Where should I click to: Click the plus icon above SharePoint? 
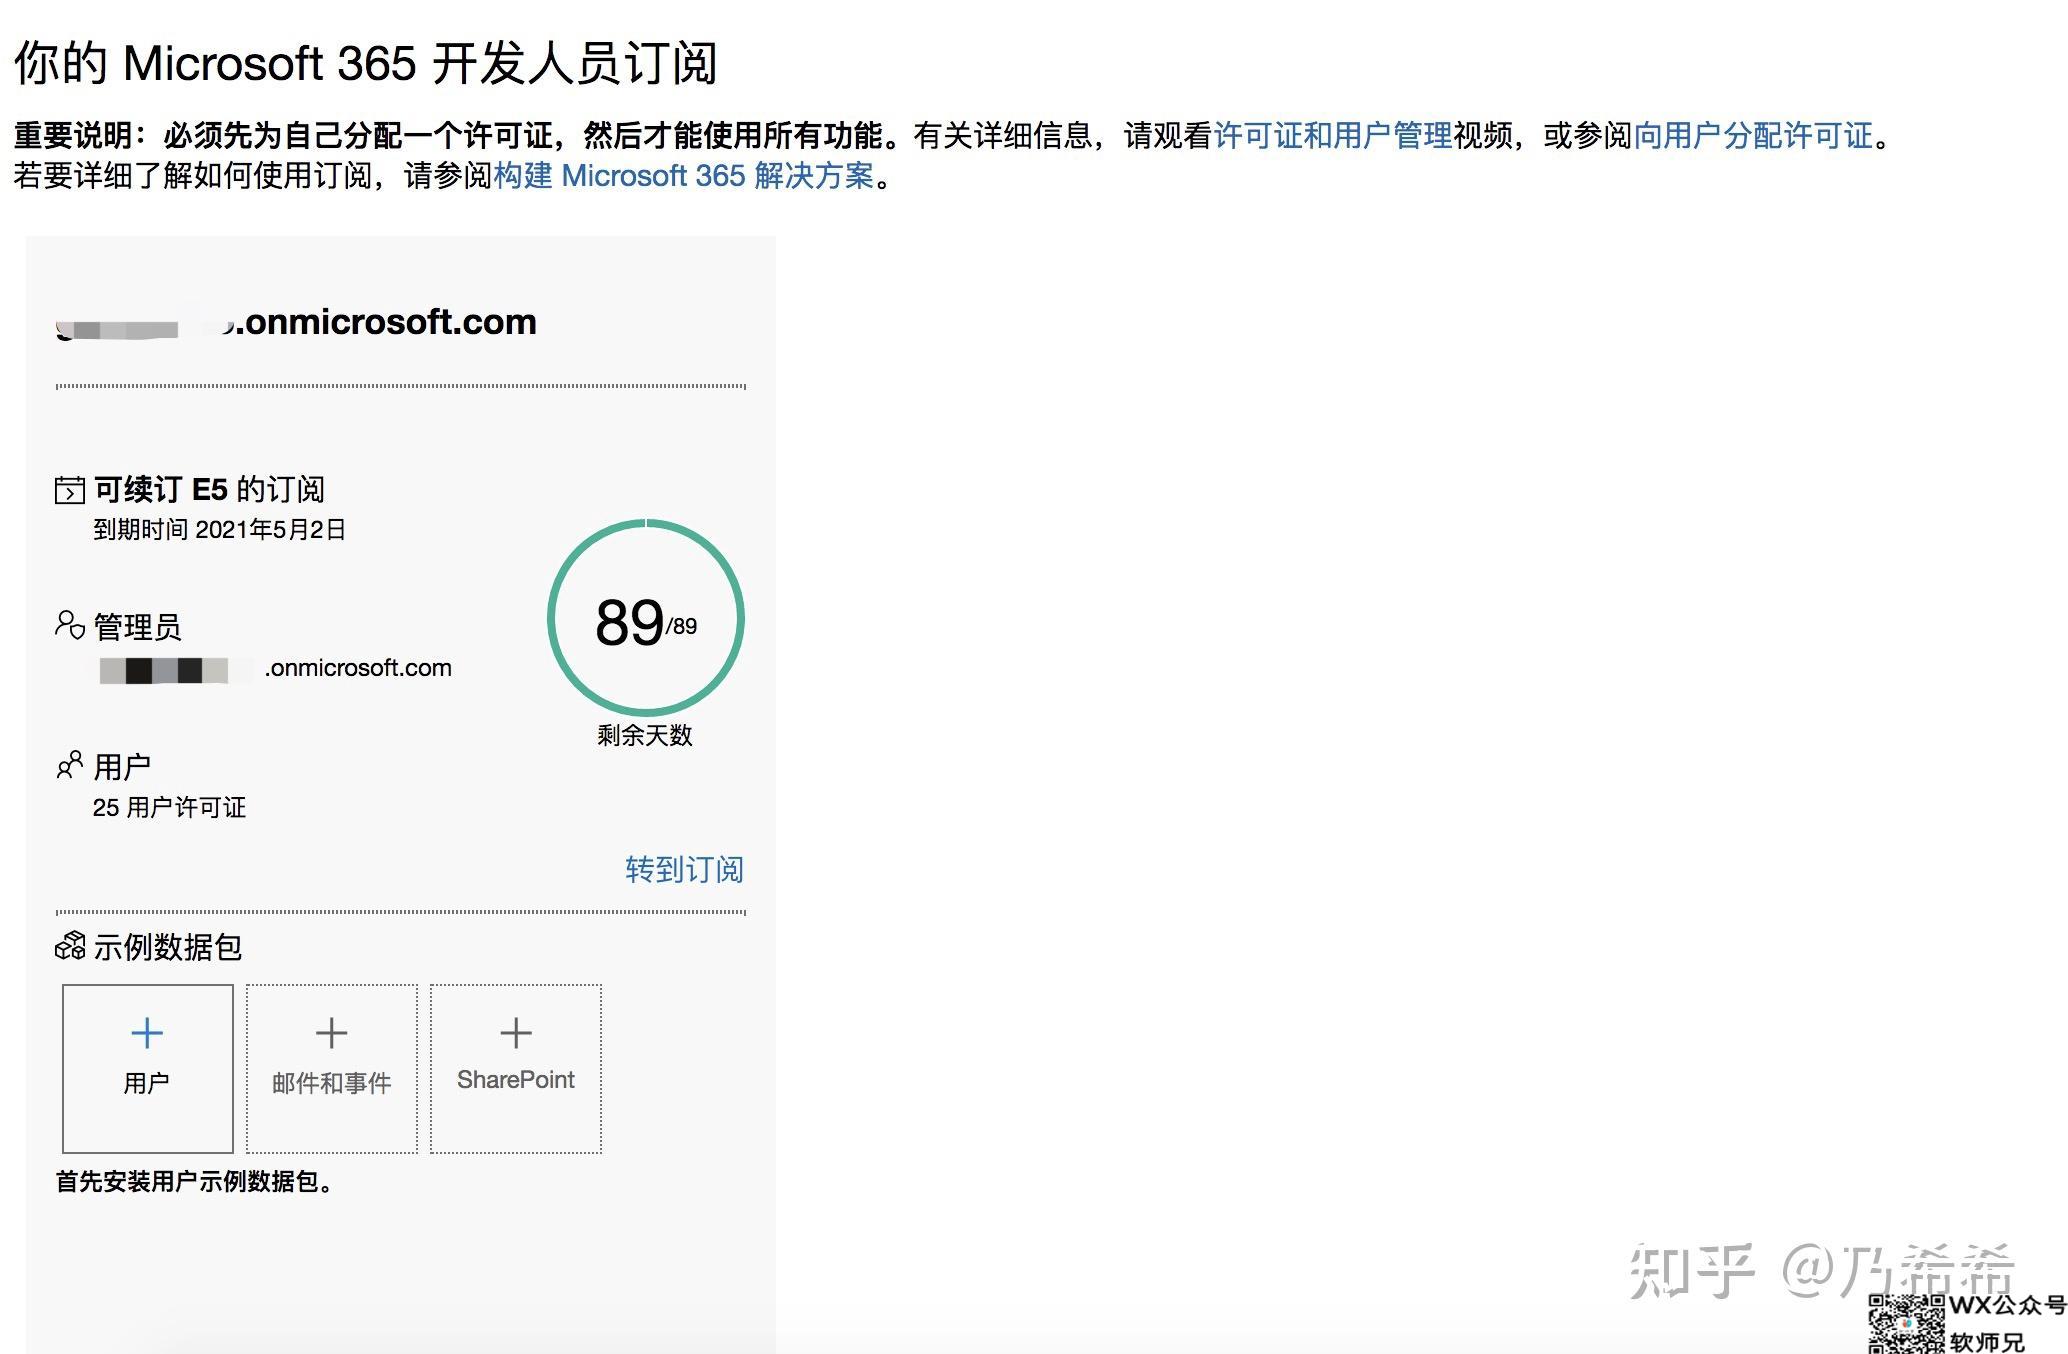(x=516, y=1033)
